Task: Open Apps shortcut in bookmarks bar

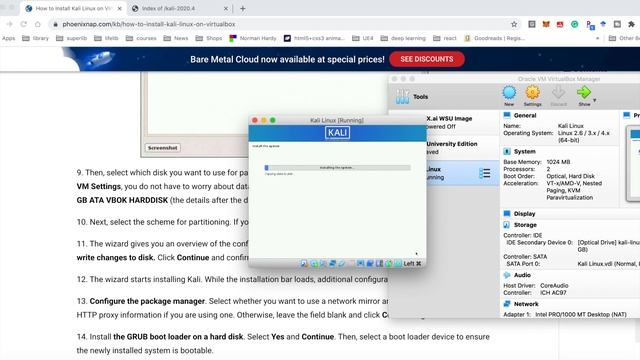Action: point(8,38)
